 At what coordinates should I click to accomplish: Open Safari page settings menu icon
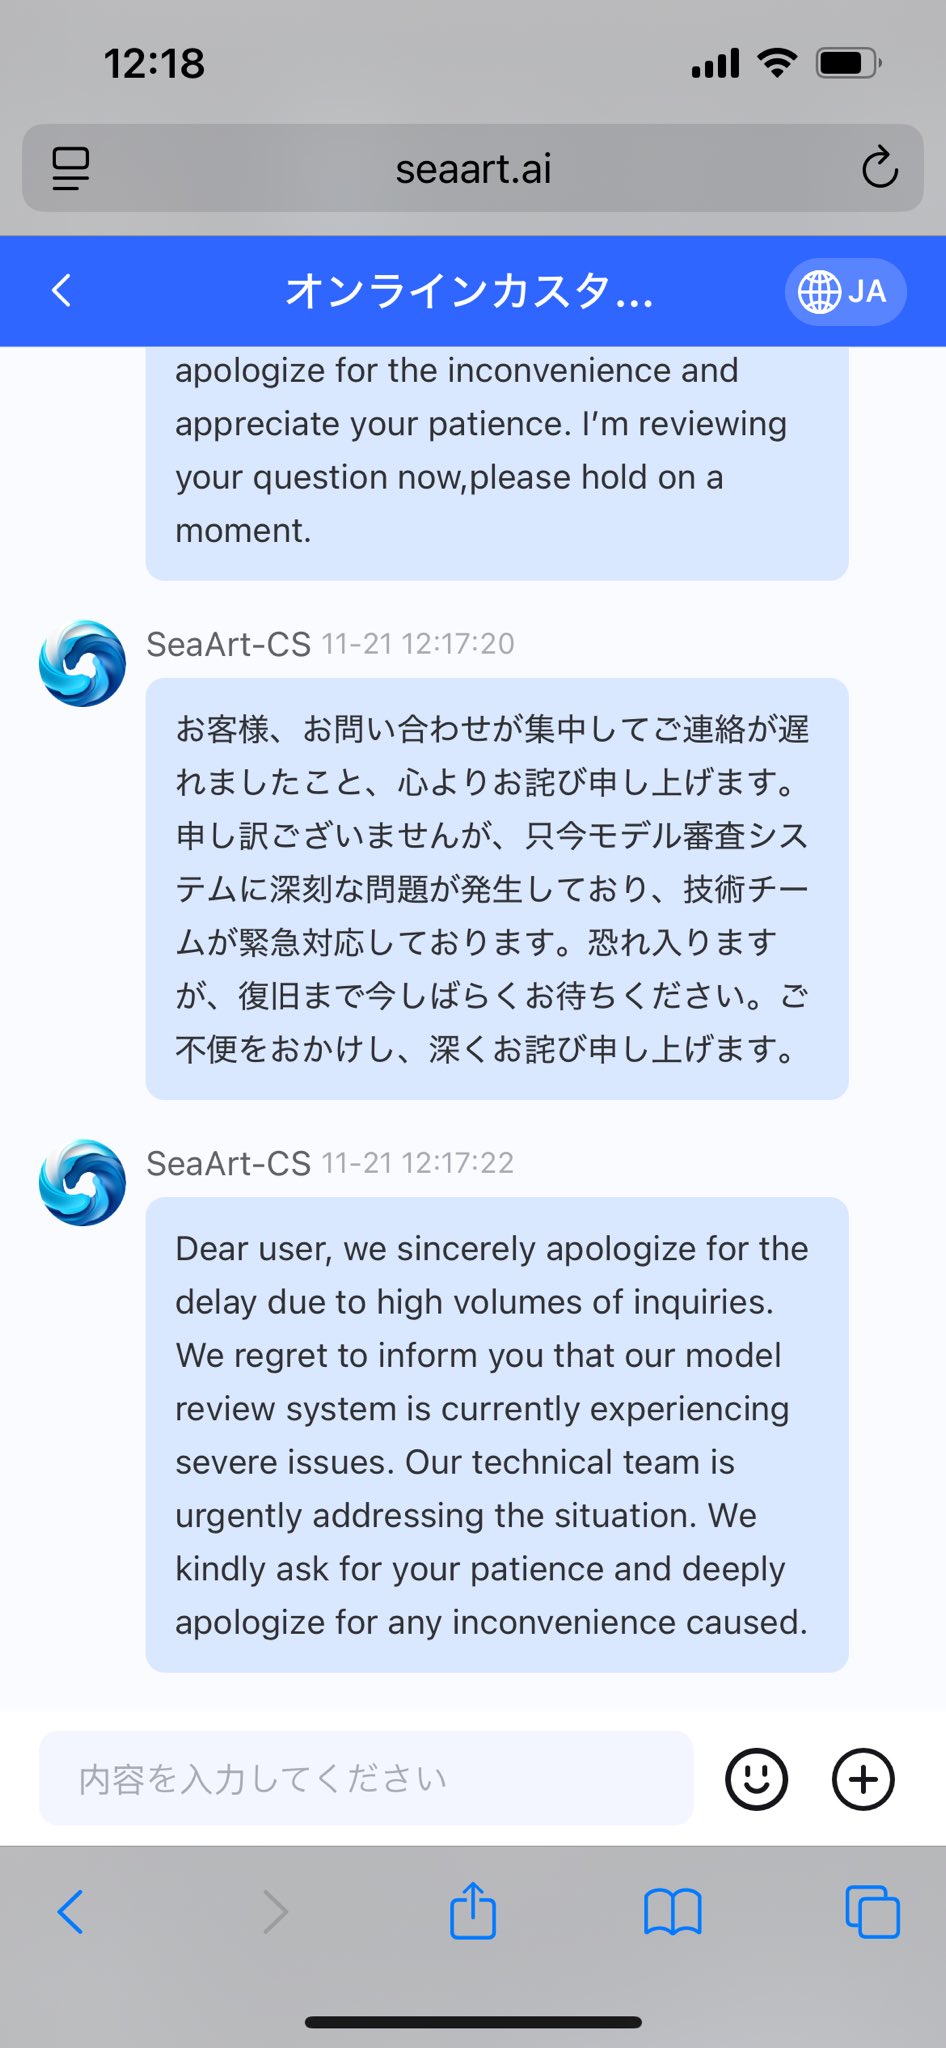tap(71, 168)
